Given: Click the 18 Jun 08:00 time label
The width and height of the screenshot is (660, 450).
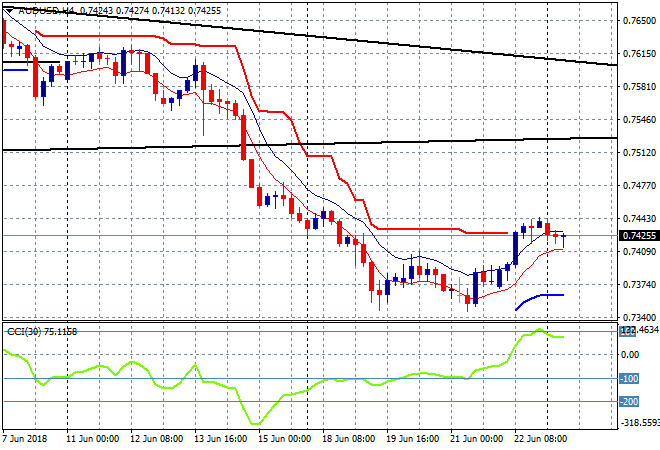Looking at the screenshot, I should tap(349, 439).
